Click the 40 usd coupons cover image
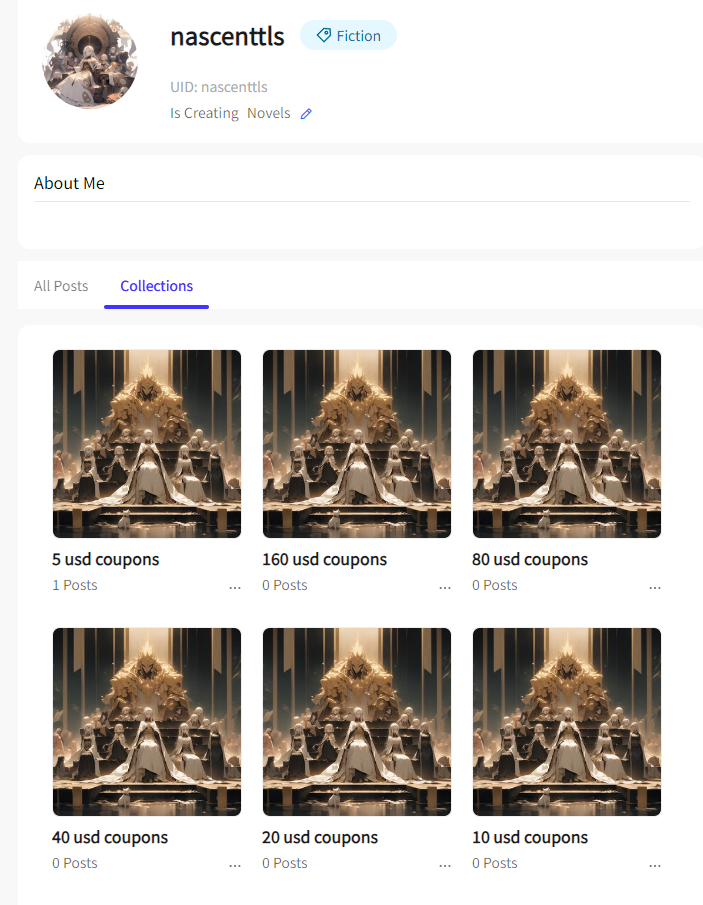The height and width of the screenshot is (905, 703). 147,722
